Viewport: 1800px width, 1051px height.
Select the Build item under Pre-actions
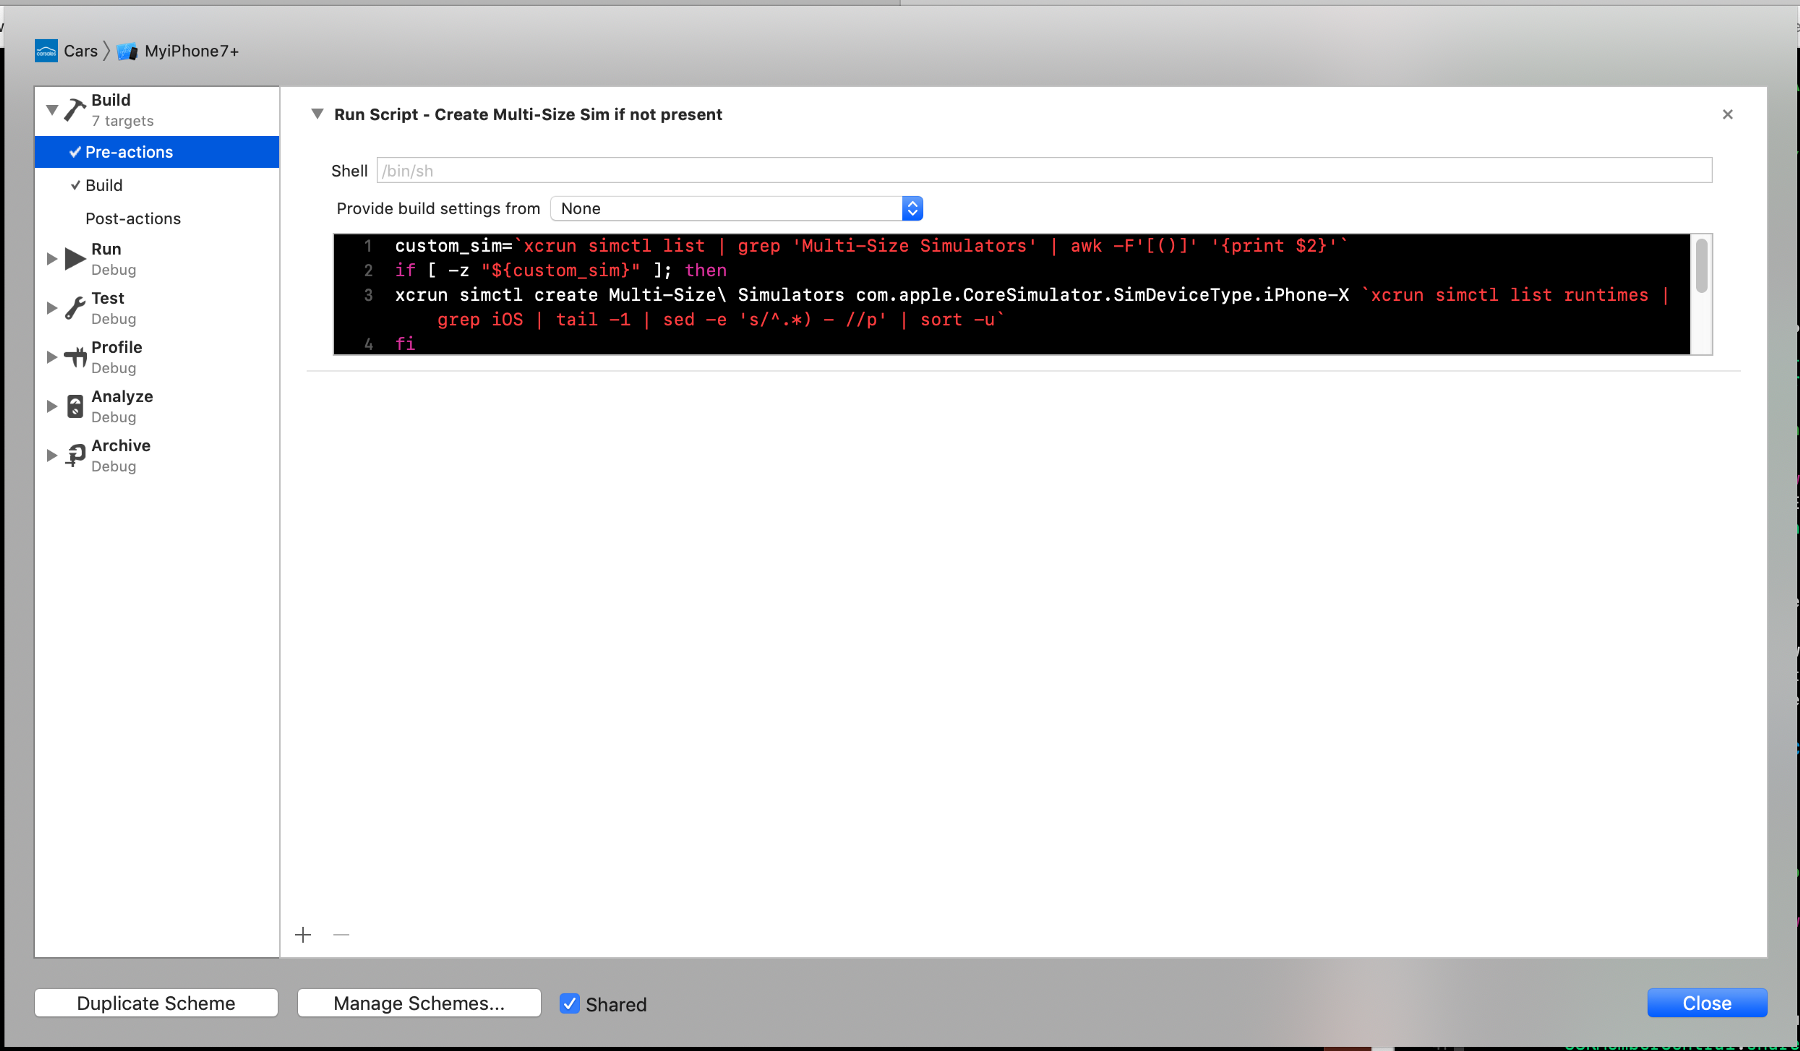click(104, 186)
